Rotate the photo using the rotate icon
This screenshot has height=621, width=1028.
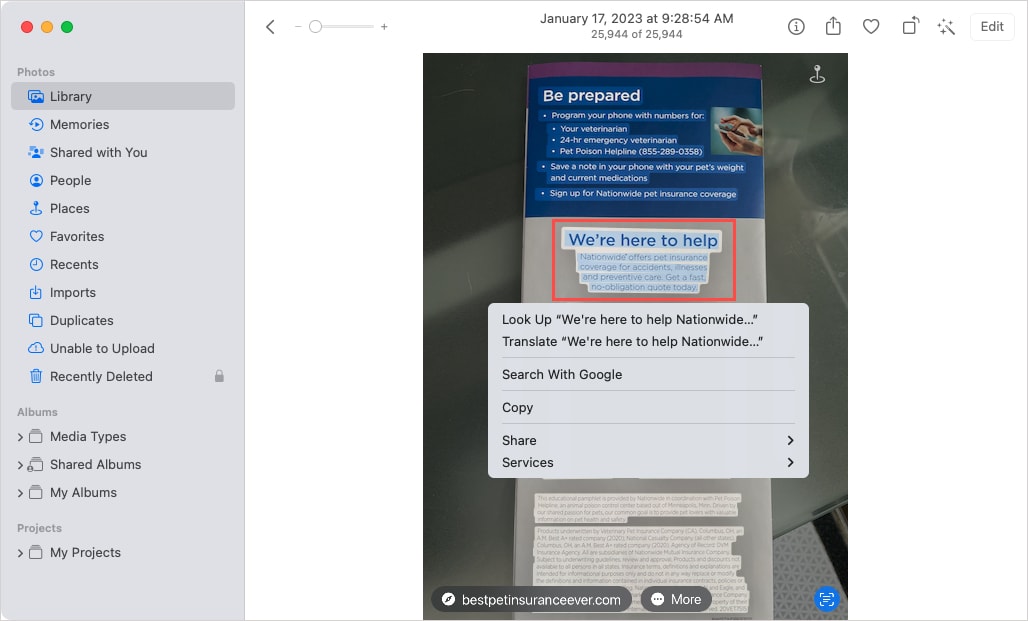(910, 27)
